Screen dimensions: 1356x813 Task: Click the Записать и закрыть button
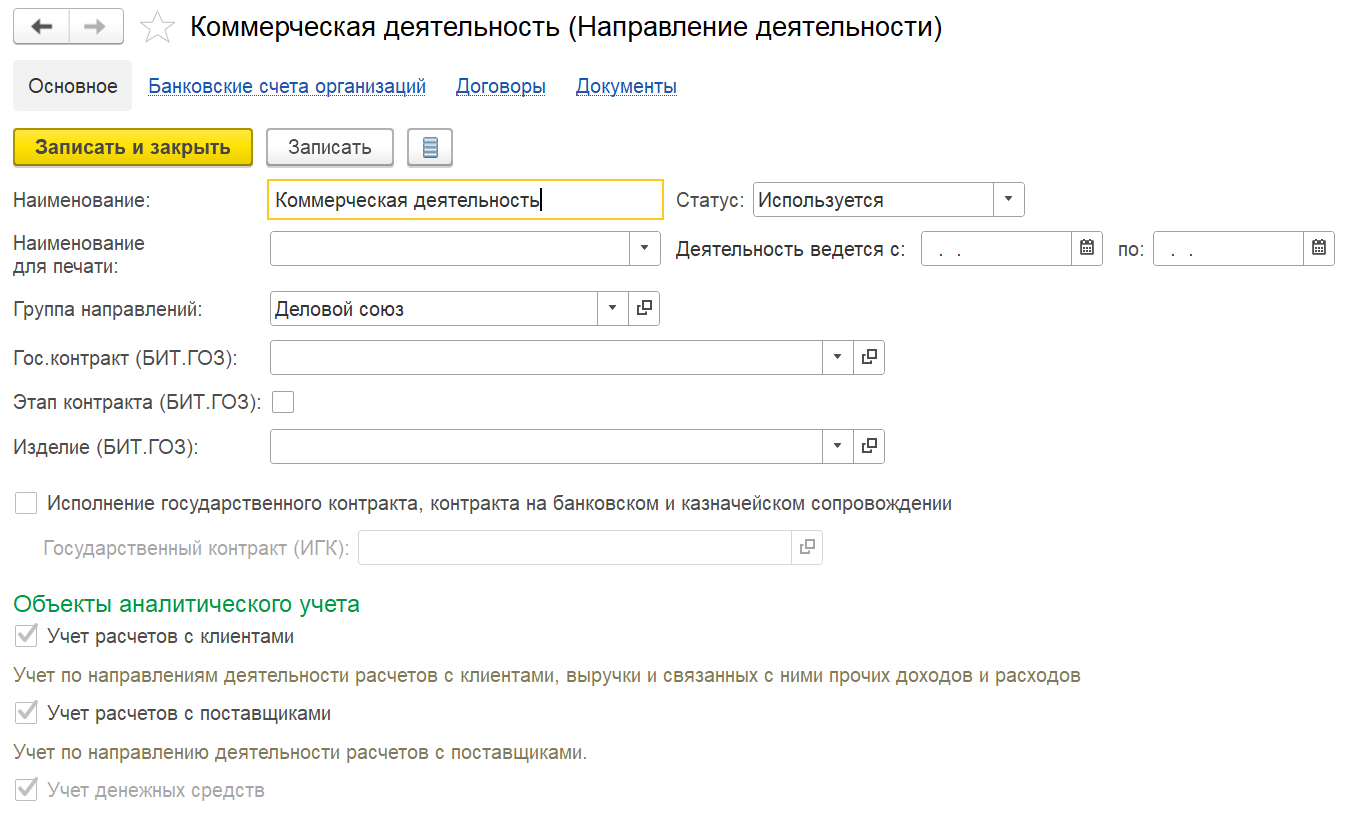pos(133,147)
